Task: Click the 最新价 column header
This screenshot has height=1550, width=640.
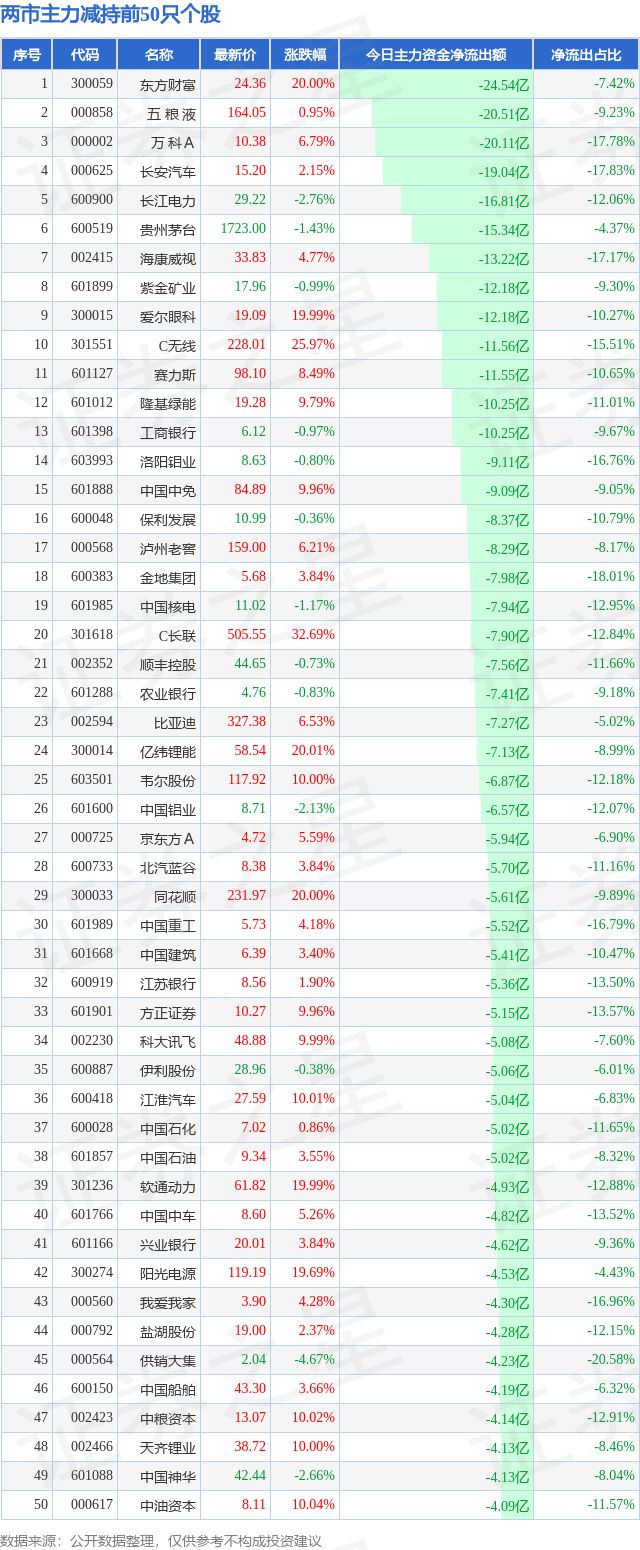Action: tap(235, 55)
